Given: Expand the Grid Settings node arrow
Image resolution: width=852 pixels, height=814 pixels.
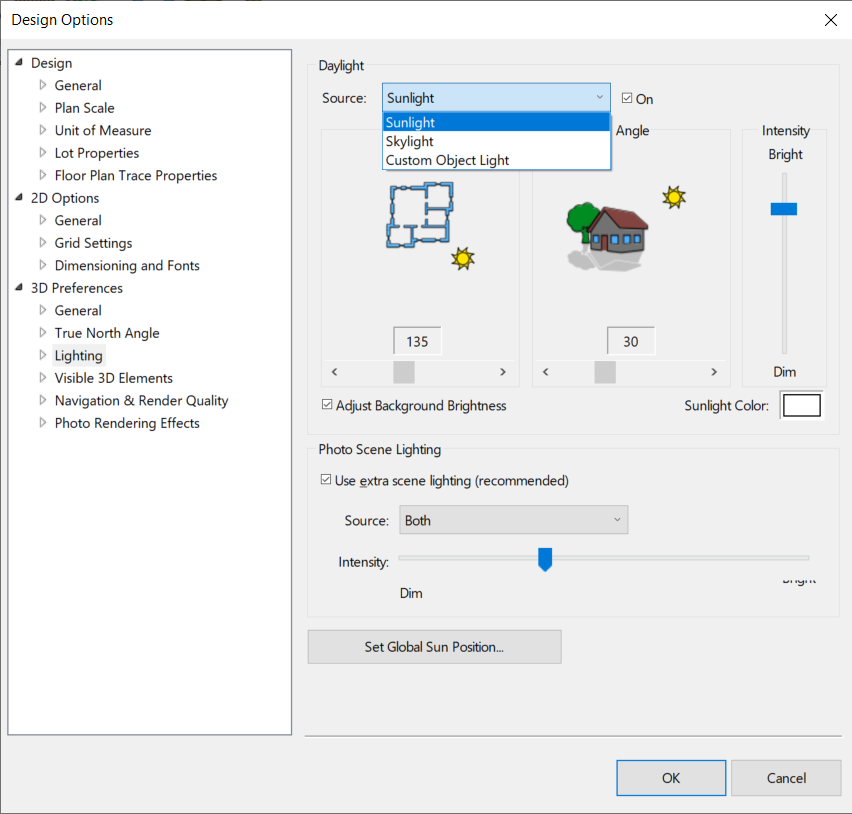Looking at the screenshot, I should coord(43,242).
